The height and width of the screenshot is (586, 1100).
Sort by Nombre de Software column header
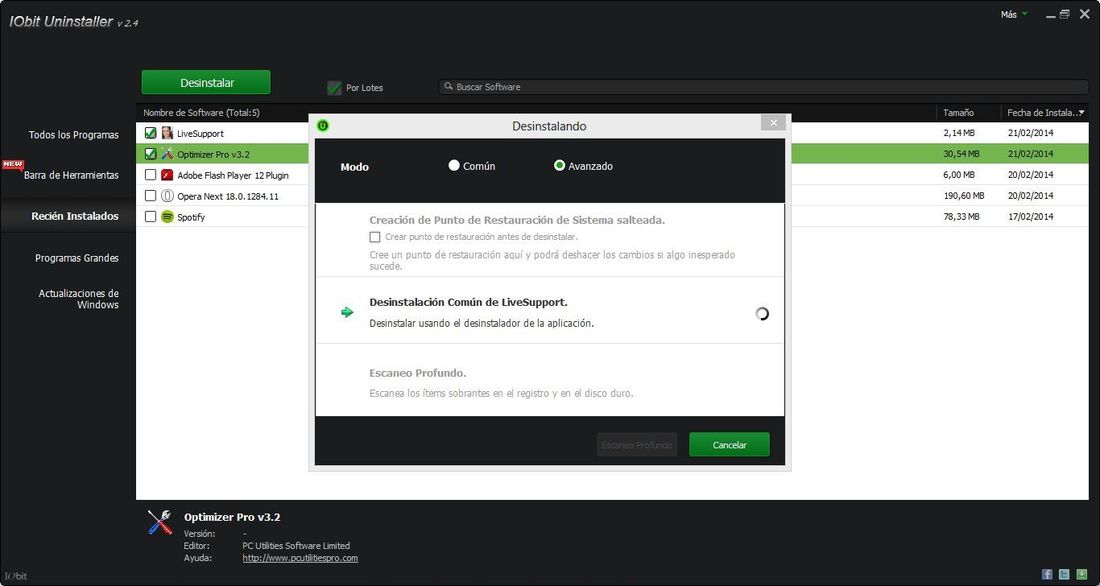pos(201,112)
